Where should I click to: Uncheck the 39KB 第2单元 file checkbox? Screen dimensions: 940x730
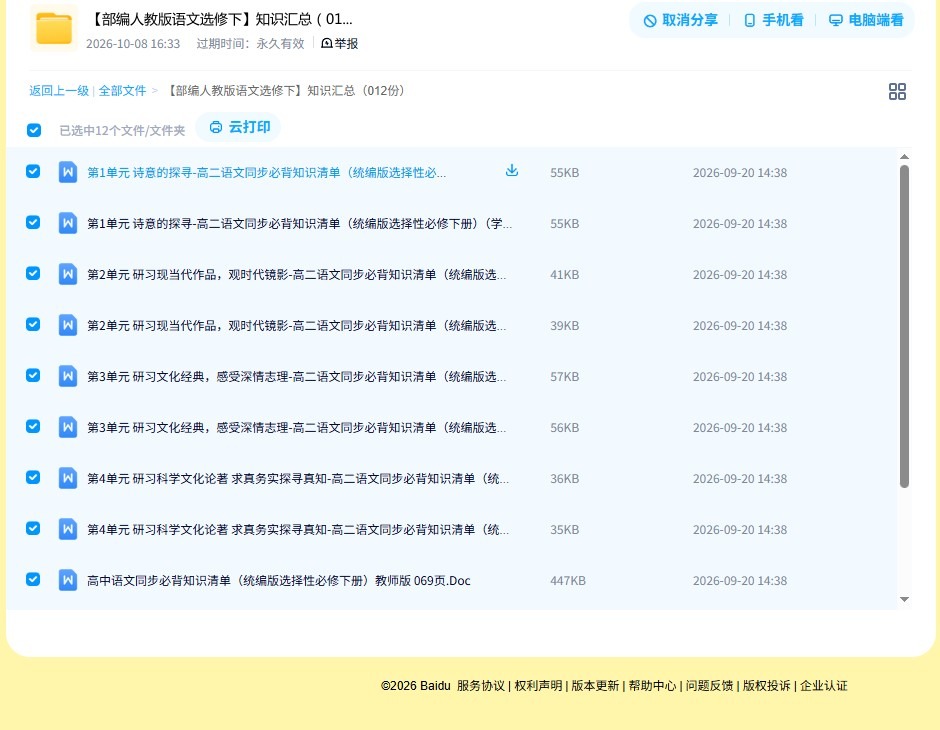33,324
